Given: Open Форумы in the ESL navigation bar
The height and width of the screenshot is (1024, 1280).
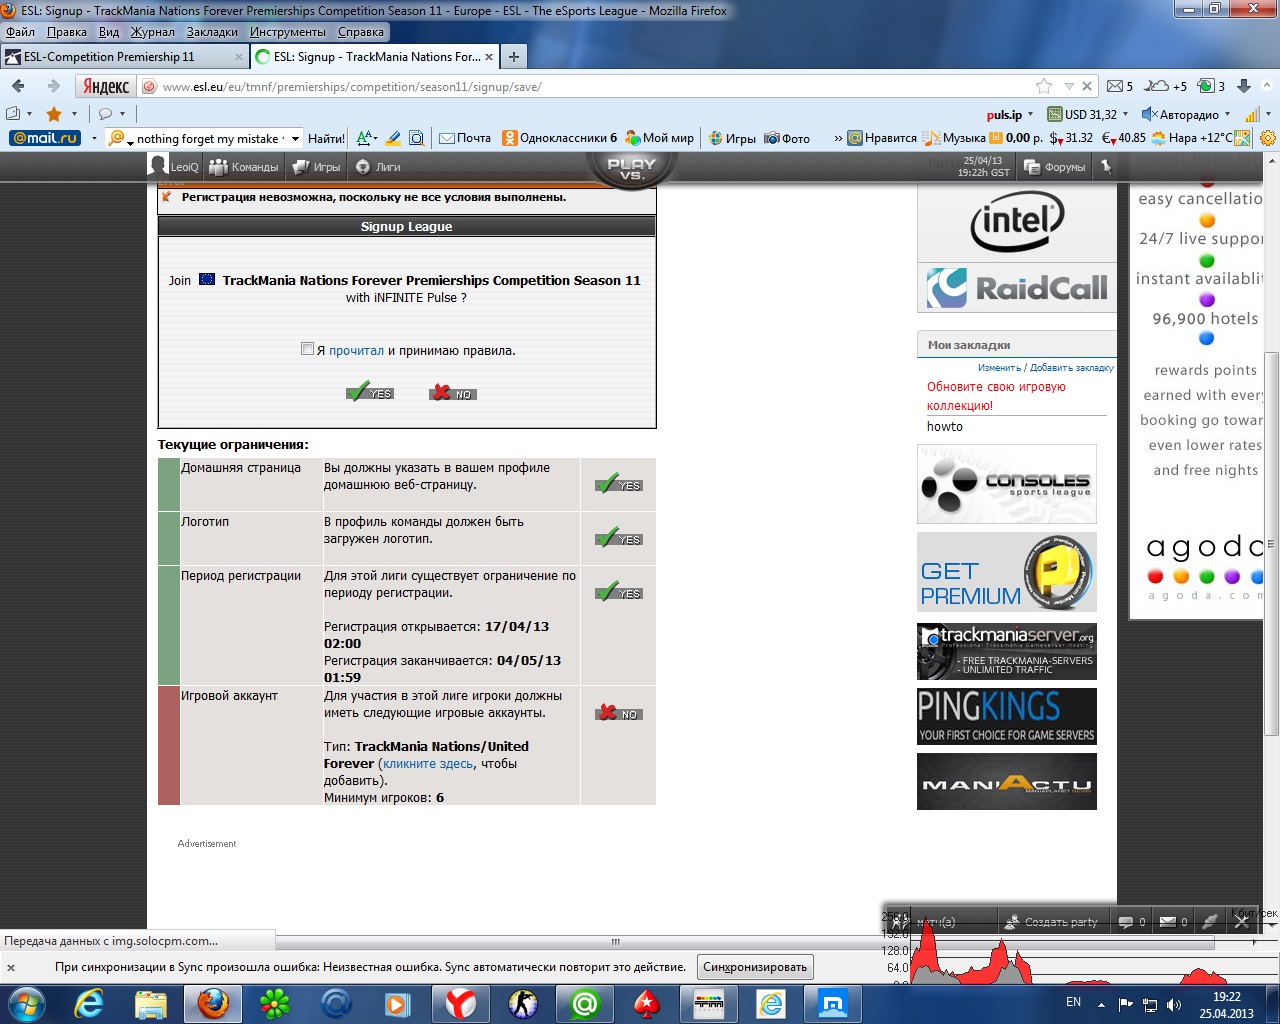Looking at the screenshot, I should 1055,167.
